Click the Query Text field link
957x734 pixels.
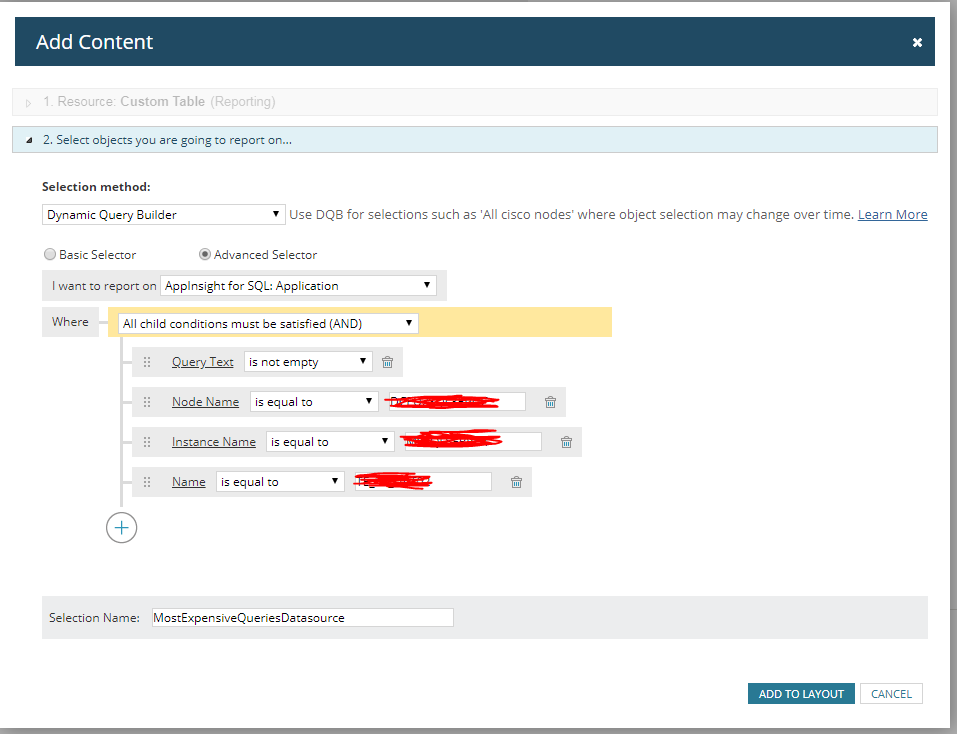(203, 362)
